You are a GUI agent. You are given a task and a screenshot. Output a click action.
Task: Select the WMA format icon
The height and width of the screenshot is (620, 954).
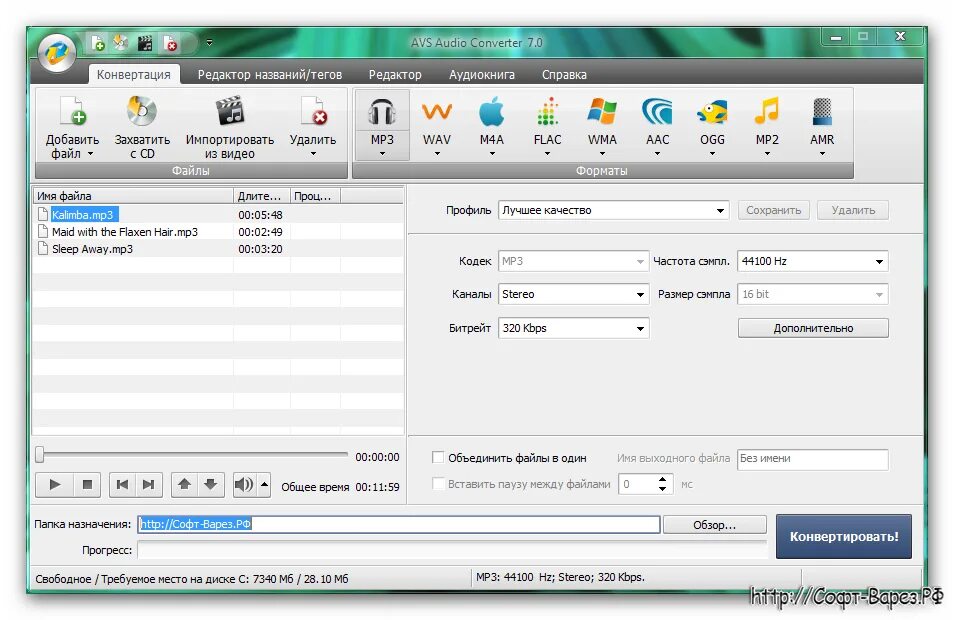[x=602, y=112]
